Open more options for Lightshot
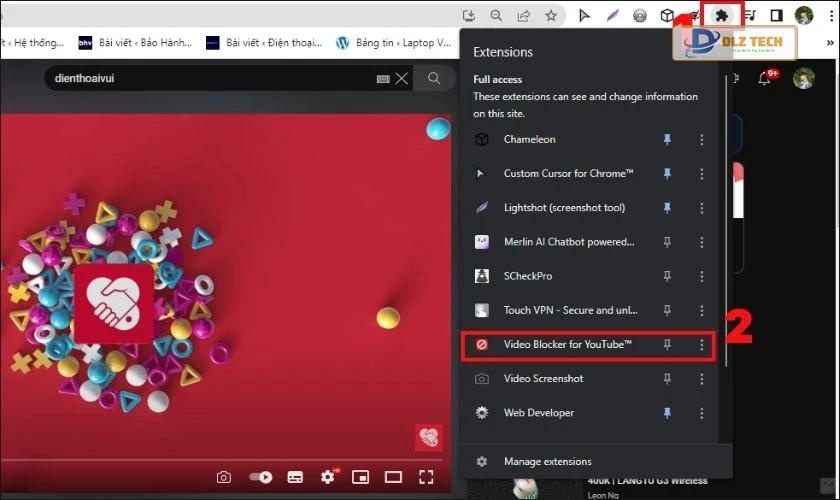Image resolution: width=840 pixels, height=500 pixels. (701, 208)
